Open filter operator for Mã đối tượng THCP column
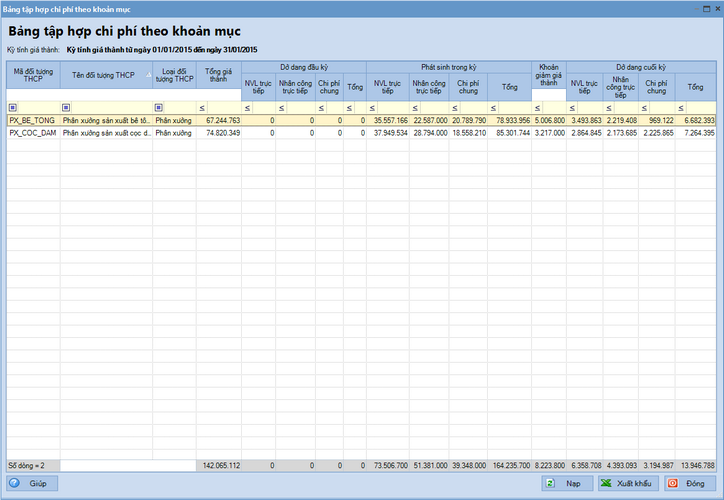Screen dimensions: 724x500 [x=13, y=108]
